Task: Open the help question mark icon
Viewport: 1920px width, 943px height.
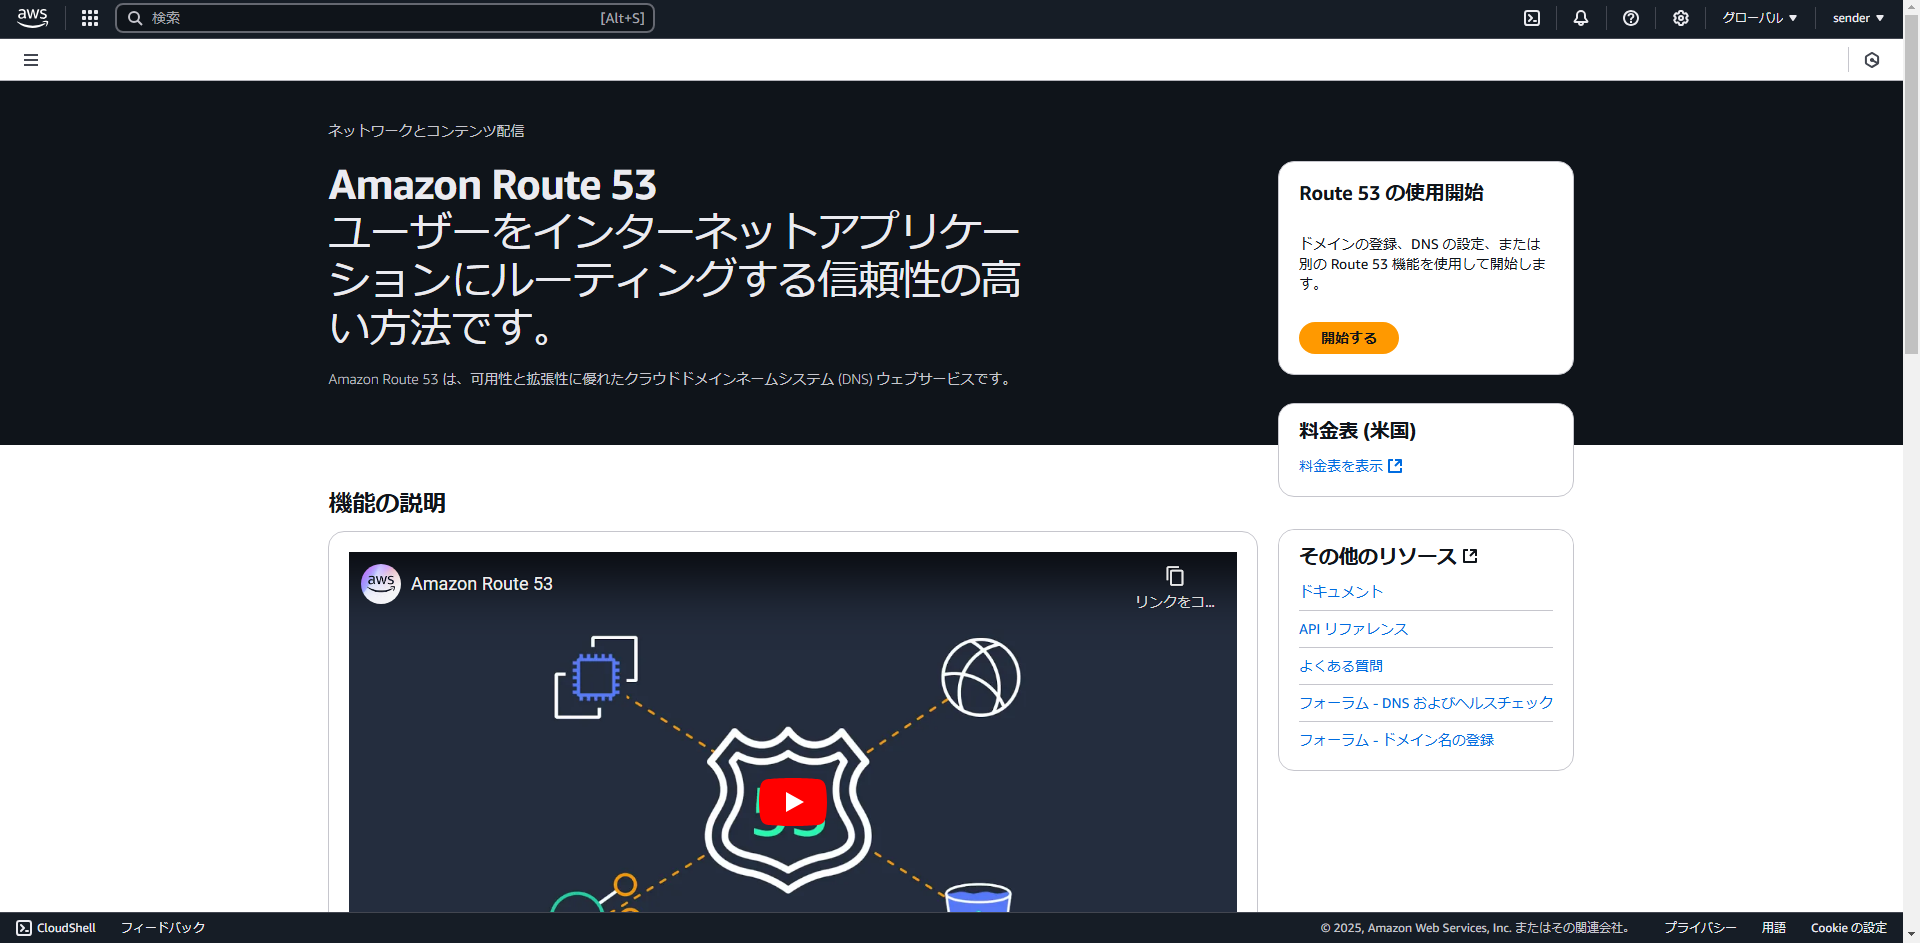Action: coord(1630,18)
